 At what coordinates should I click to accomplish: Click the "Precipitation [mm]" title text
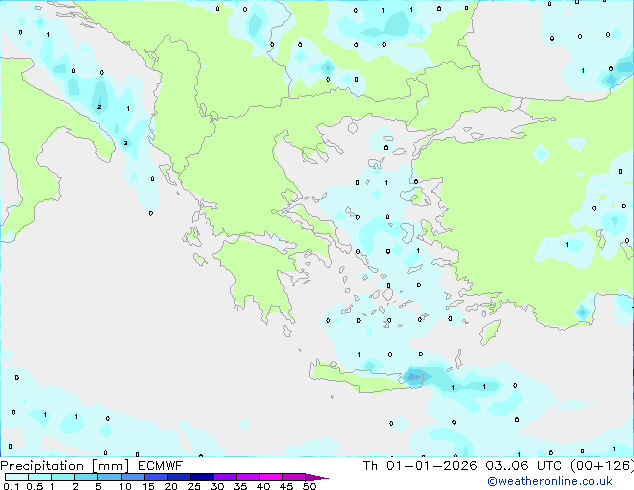click(65, 466)
